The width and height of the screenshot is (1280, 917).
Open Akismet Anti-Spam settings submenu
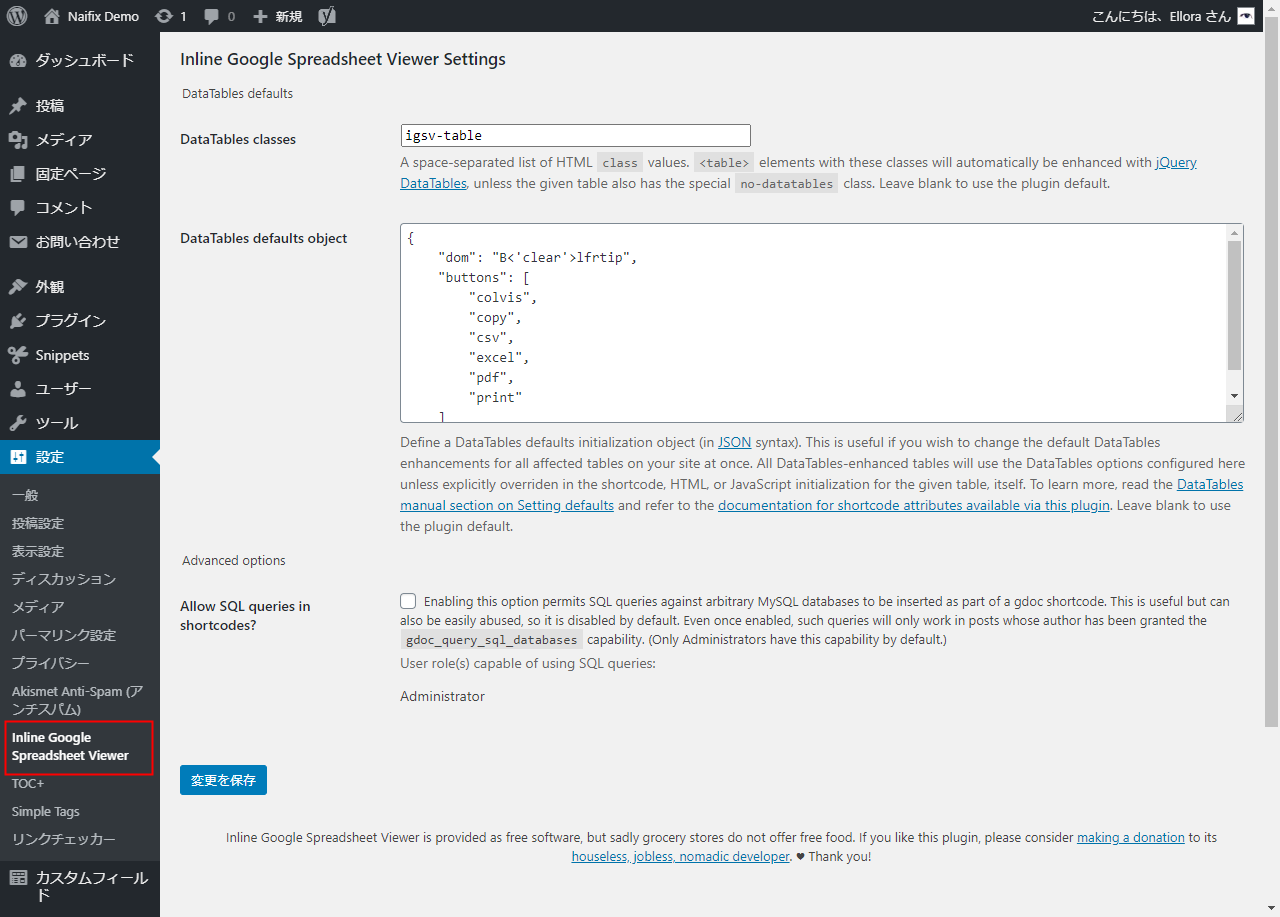tap(78, 700)
